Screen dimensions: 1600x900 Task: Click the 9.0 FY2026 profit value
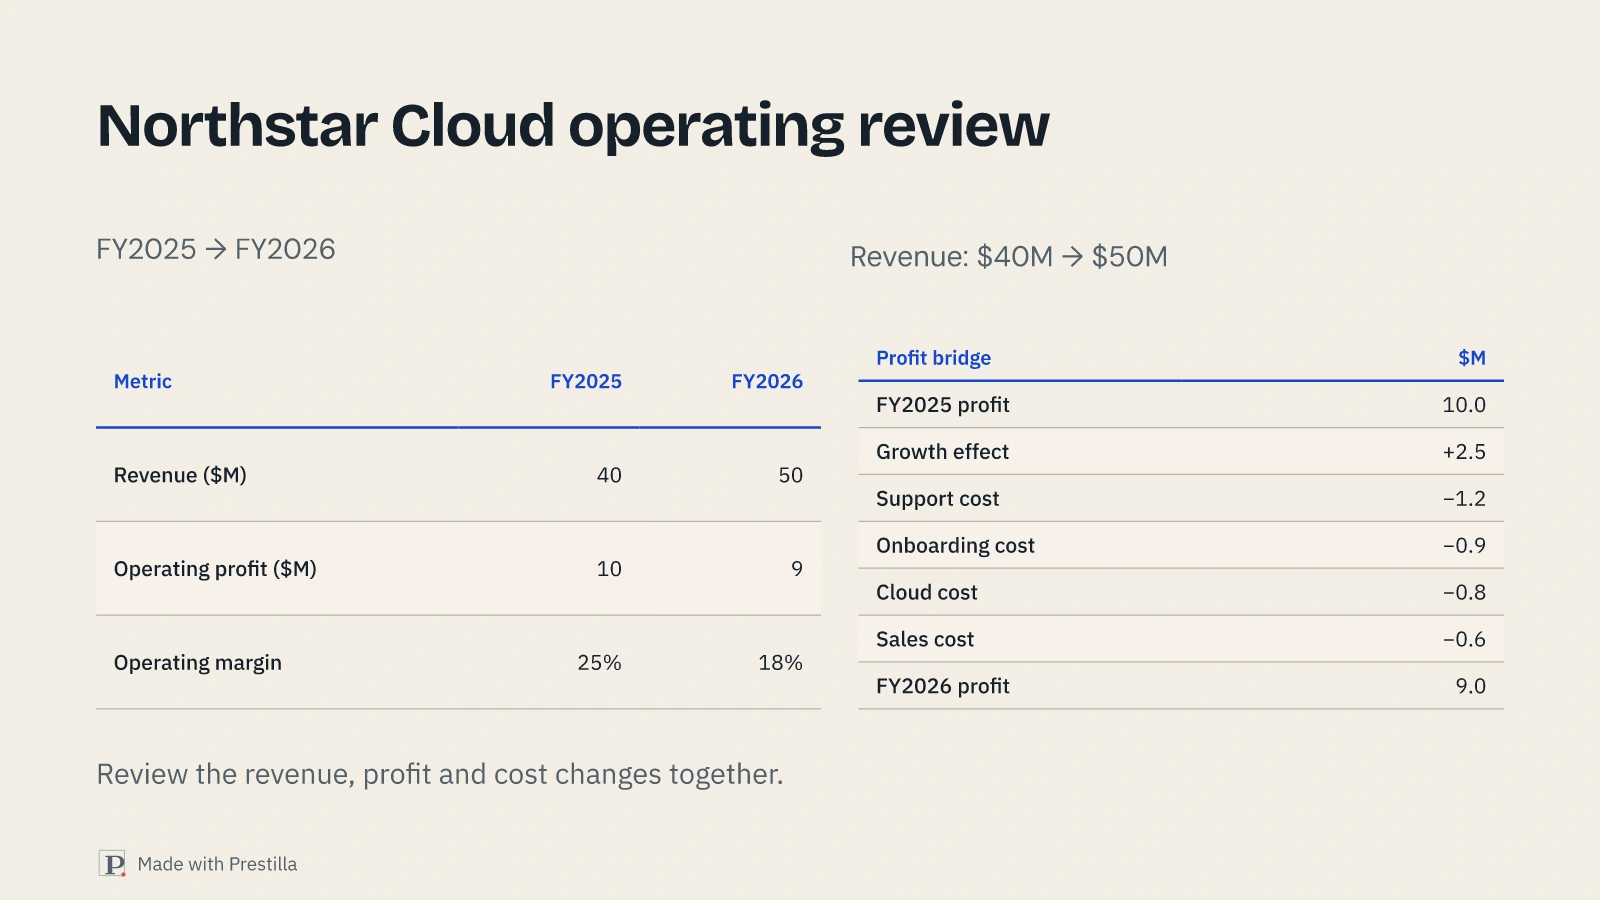pos(1470,687)
